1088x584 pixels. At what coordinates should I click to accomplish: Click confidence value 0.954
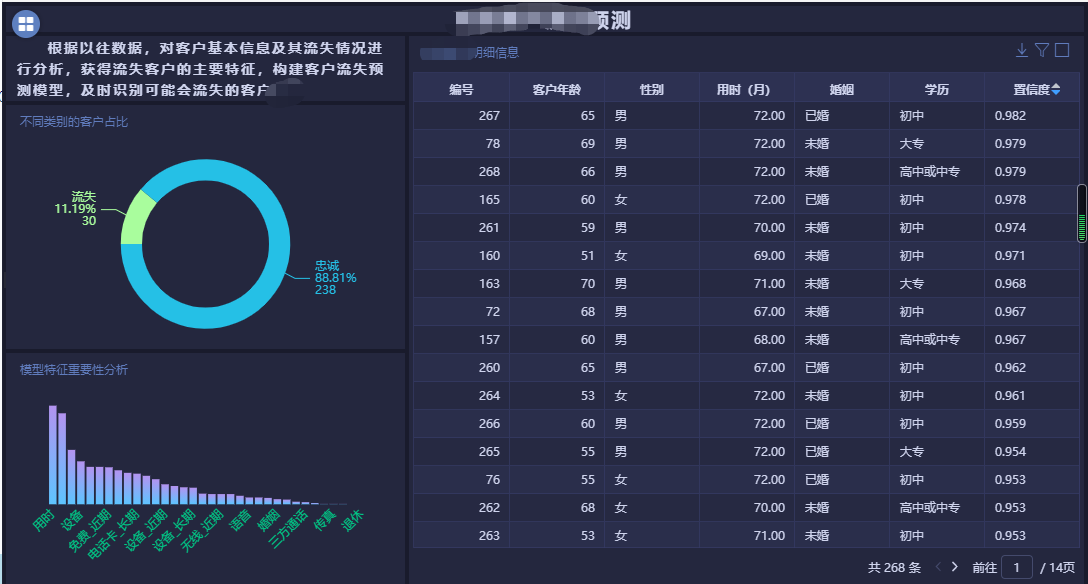[x=1010, y=452]
